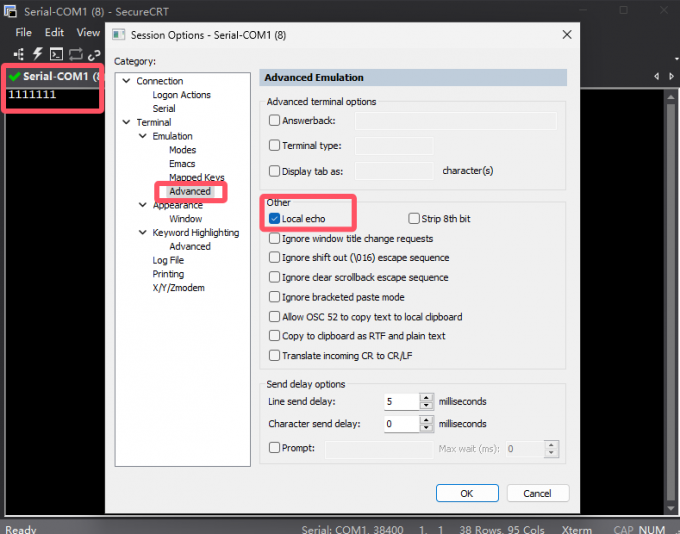The image size is (680, 534).
Task: Collapse the Emulation tree node
Action: 142,136
